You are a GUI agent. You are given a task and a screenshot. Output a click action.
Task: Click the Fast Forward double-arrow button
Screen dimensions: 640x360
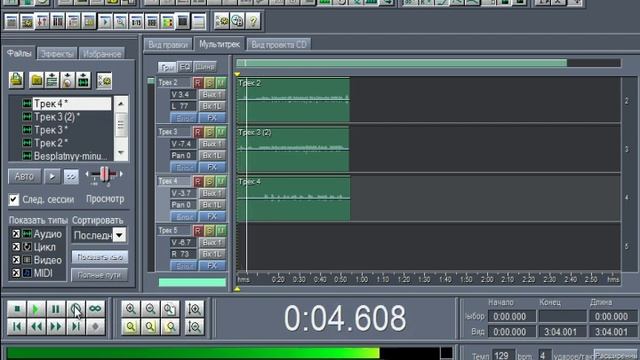coord(56,327)
